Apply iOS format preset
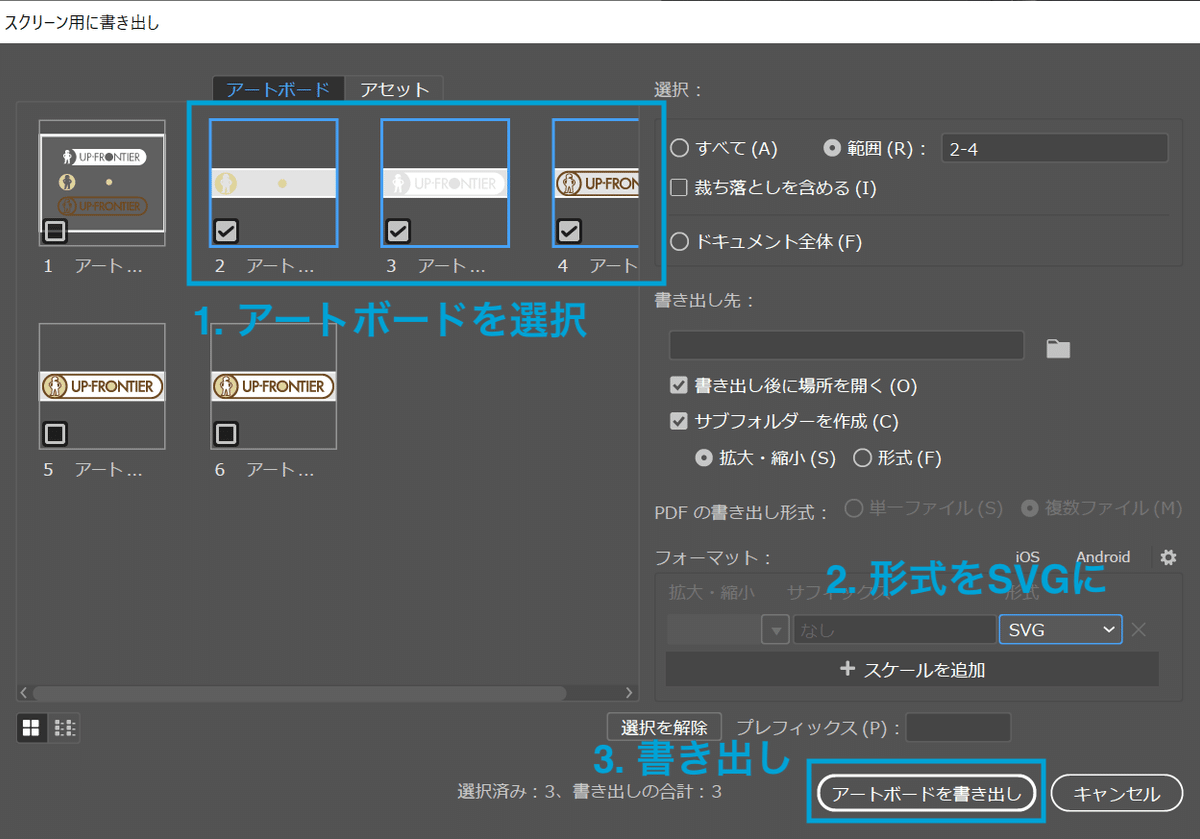The image size is (1200, 839). (x=1027, y=557)
